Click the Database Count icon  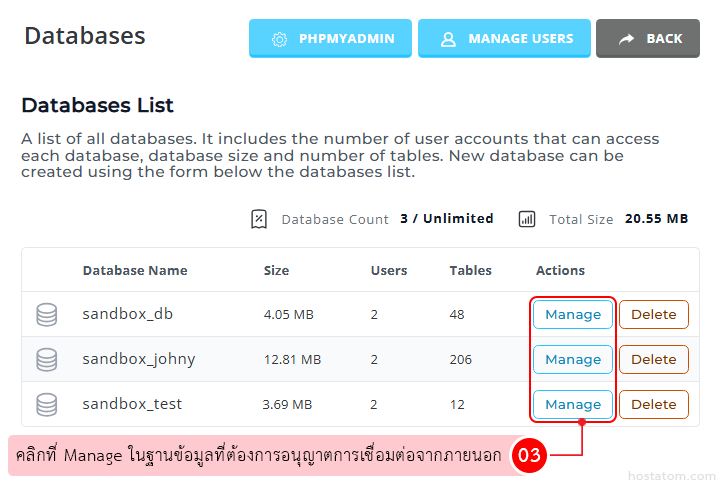(259, 219)
